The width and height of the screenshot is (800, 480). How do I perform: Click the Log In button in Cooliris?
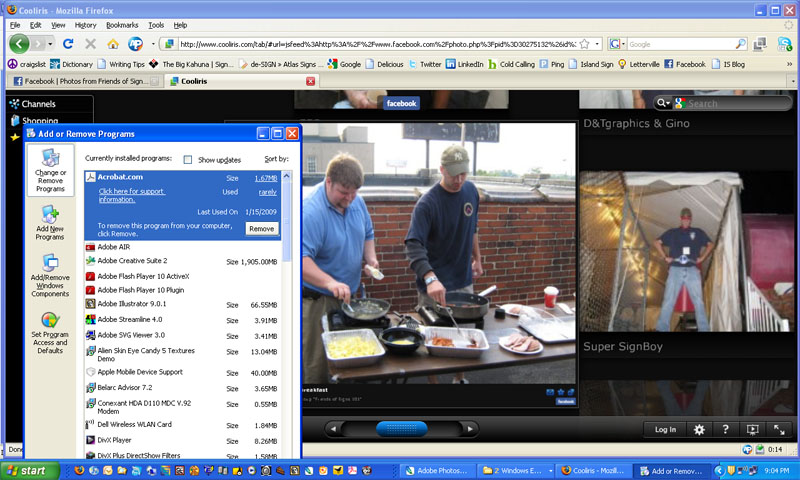665,430
